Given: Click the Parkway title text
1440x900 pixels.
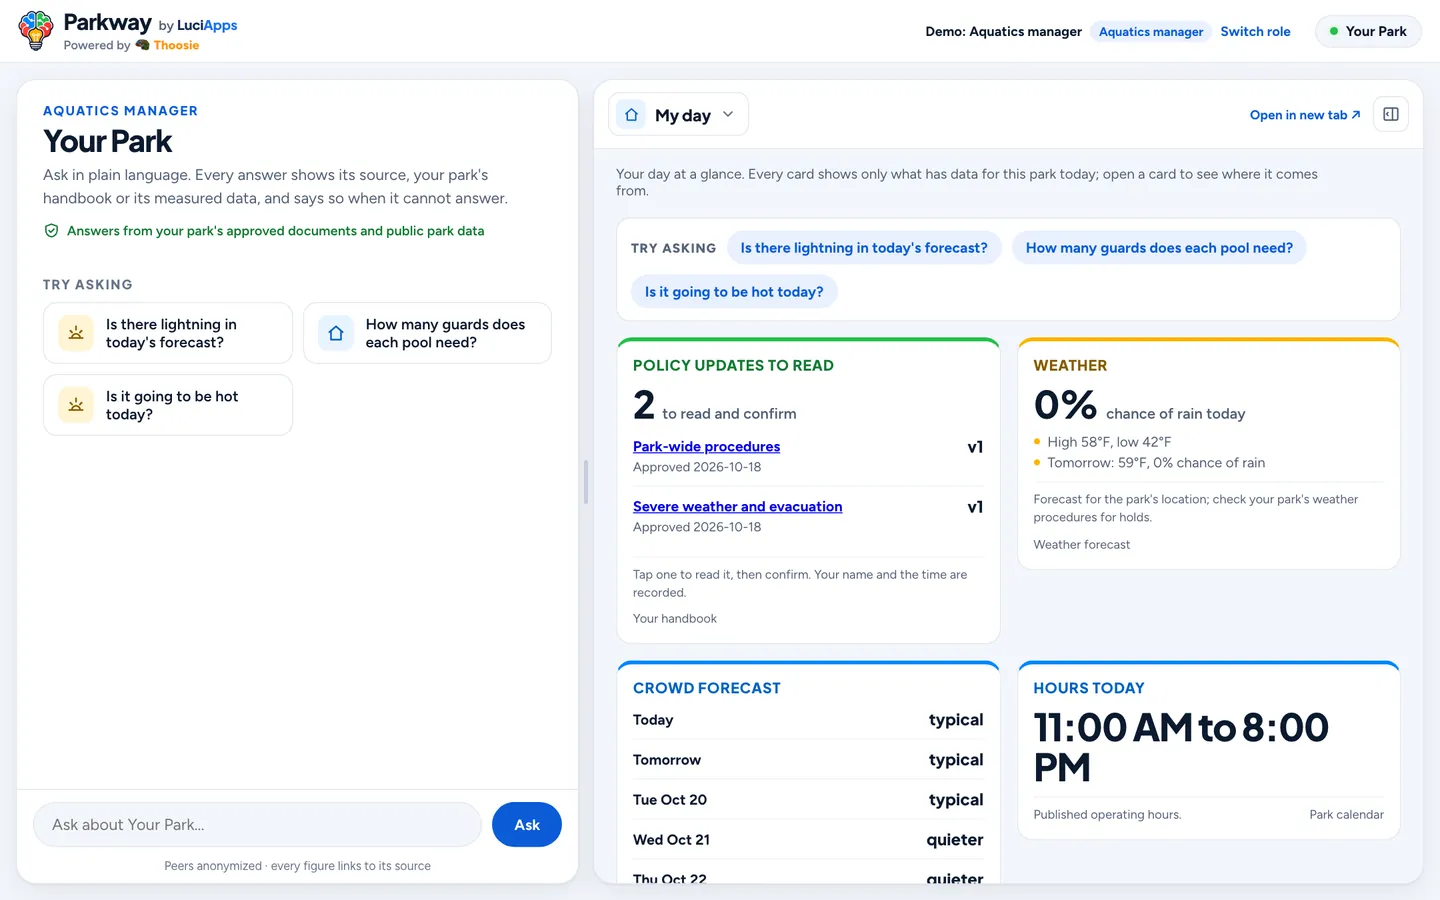Looking at the screenshot, I should point(107,22).
